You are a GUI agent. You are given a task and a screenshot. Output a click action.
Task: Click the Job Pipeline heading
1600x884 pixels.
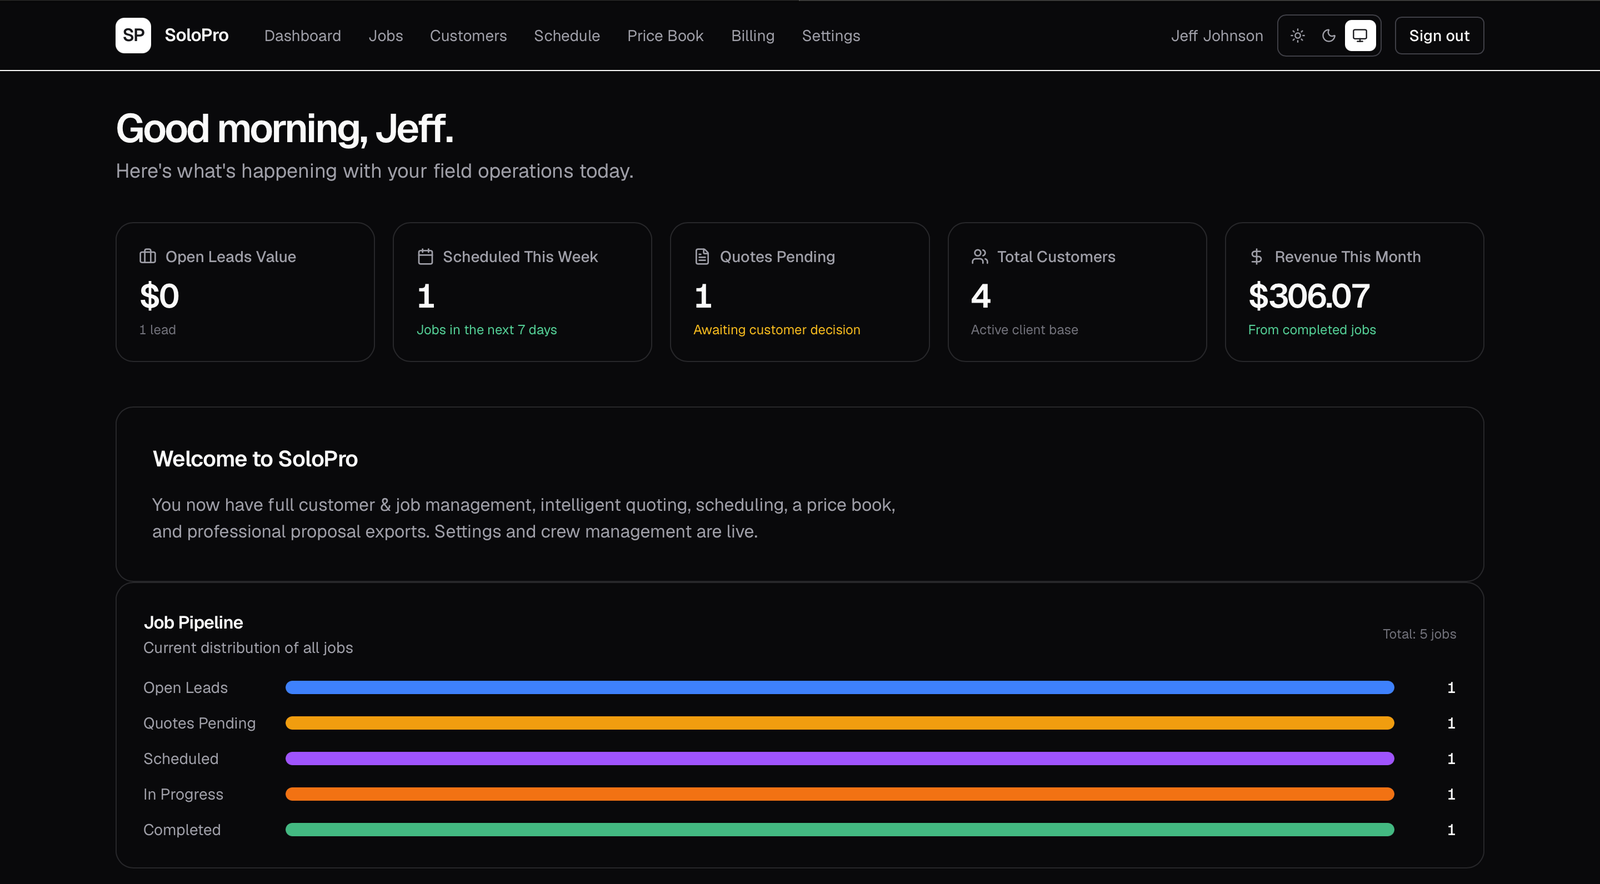point(193,623)
